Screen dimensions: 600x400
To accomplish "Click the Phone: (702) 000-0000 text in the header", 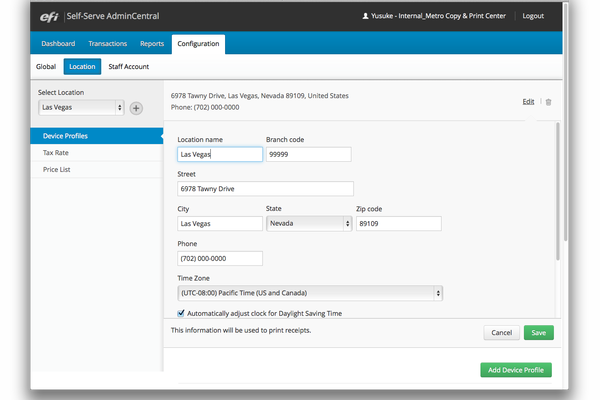I will point(205,107).
